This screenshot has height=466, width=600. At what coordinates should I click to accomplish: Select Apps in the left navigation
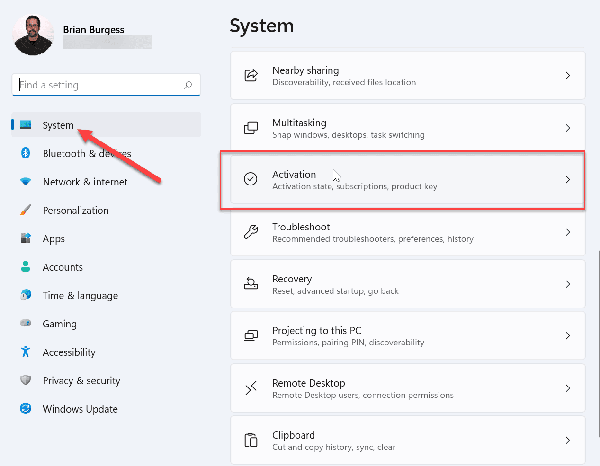(53, 239)
